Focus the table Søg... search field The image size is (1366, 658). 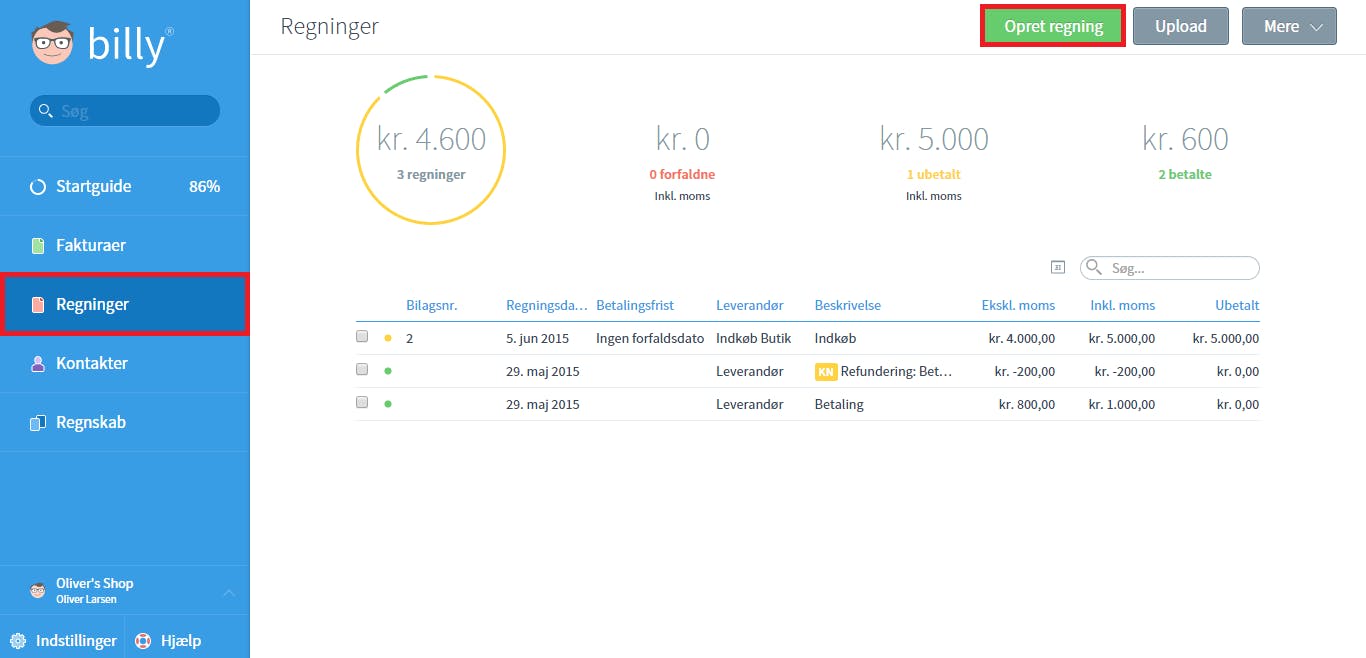[1170, 268]
